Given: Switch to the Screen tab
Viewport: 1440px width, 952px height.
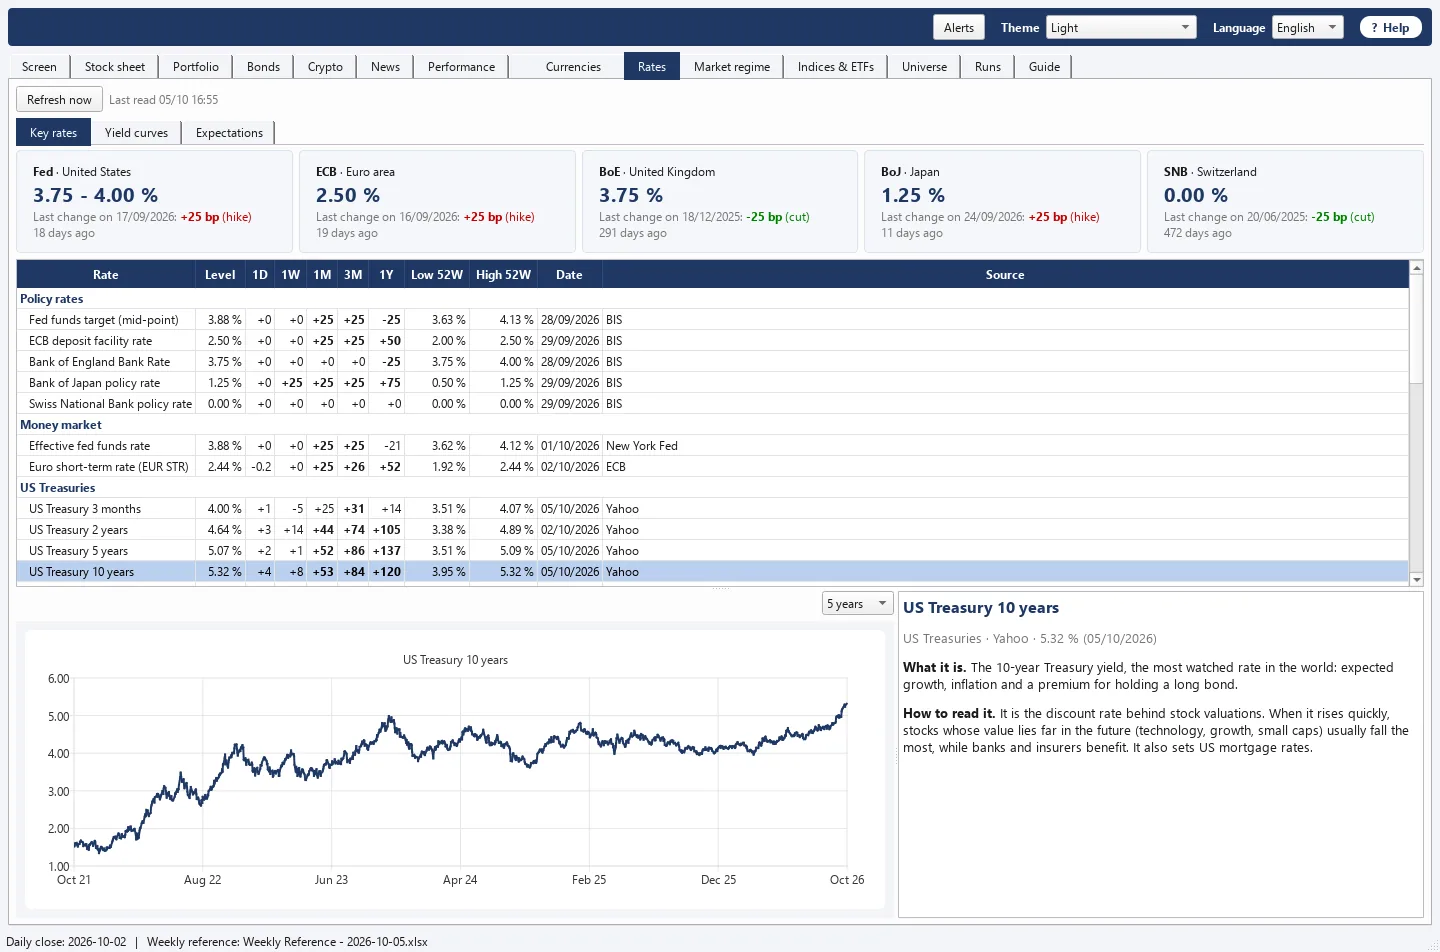Looking at the screenshot, I should (x=39, y=67).
